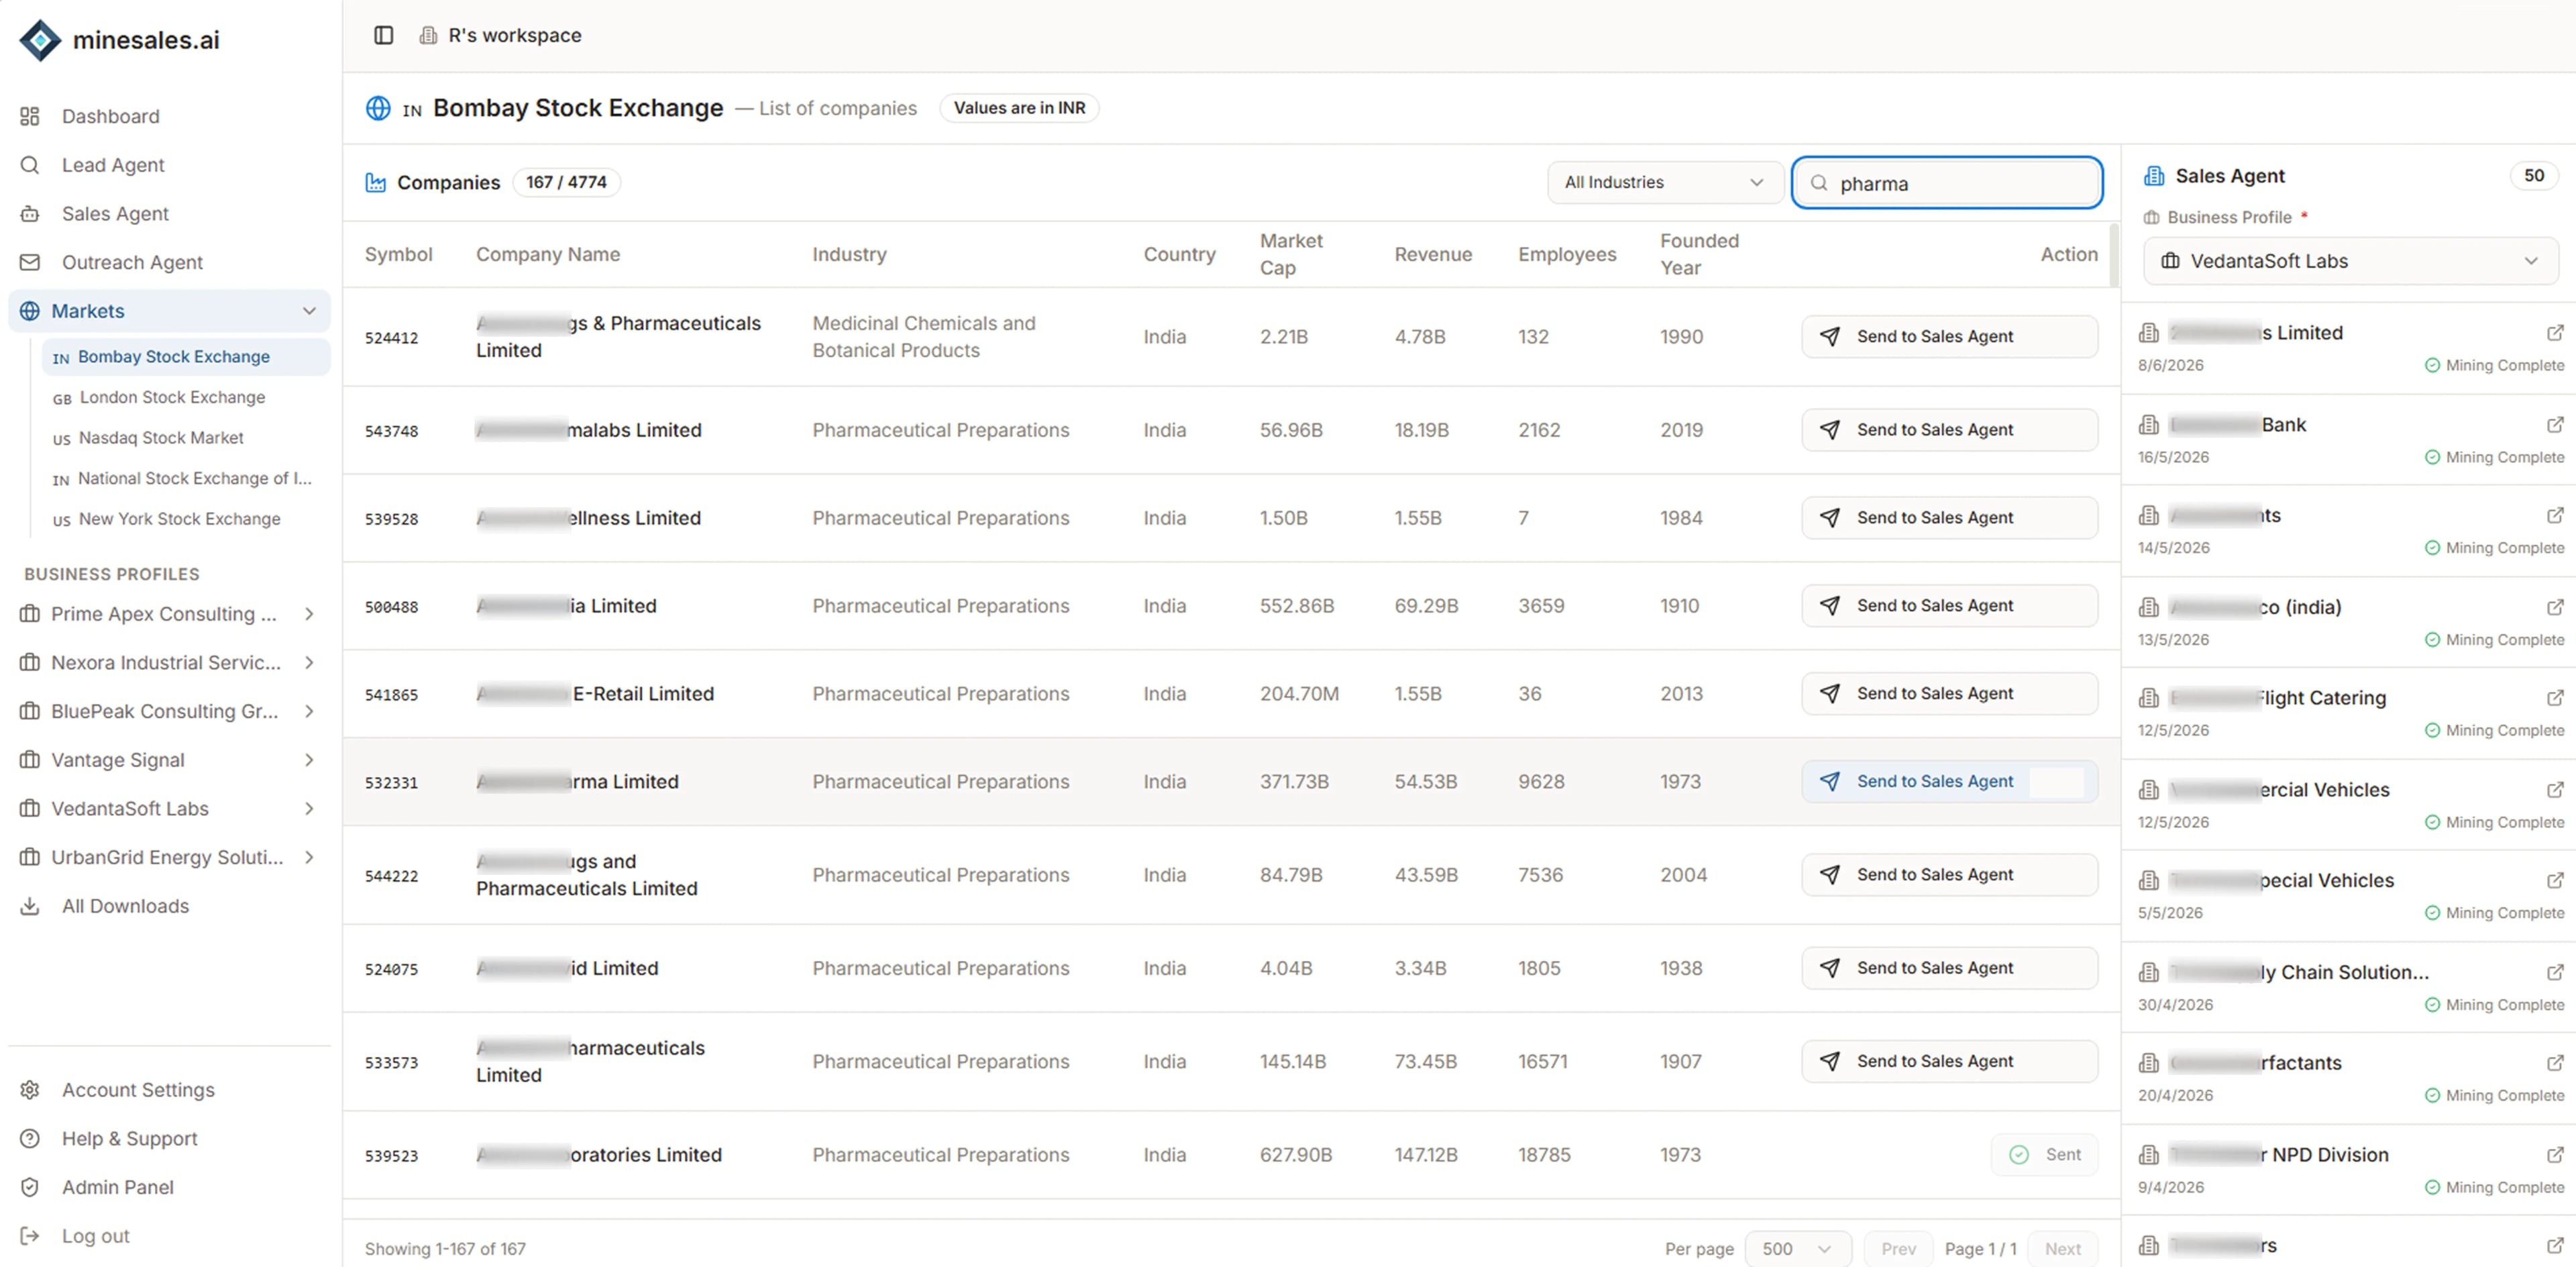Open external link for Chain Solution entry
This screenshot has height=1267, width=2576.
pos(2554,972)
